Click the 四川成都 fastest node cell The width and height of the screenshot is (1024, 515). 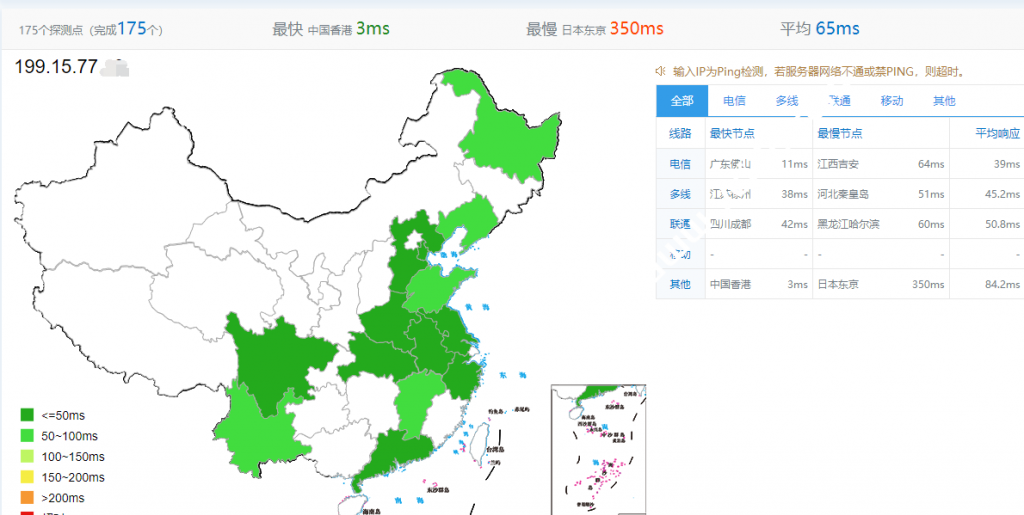731,224
